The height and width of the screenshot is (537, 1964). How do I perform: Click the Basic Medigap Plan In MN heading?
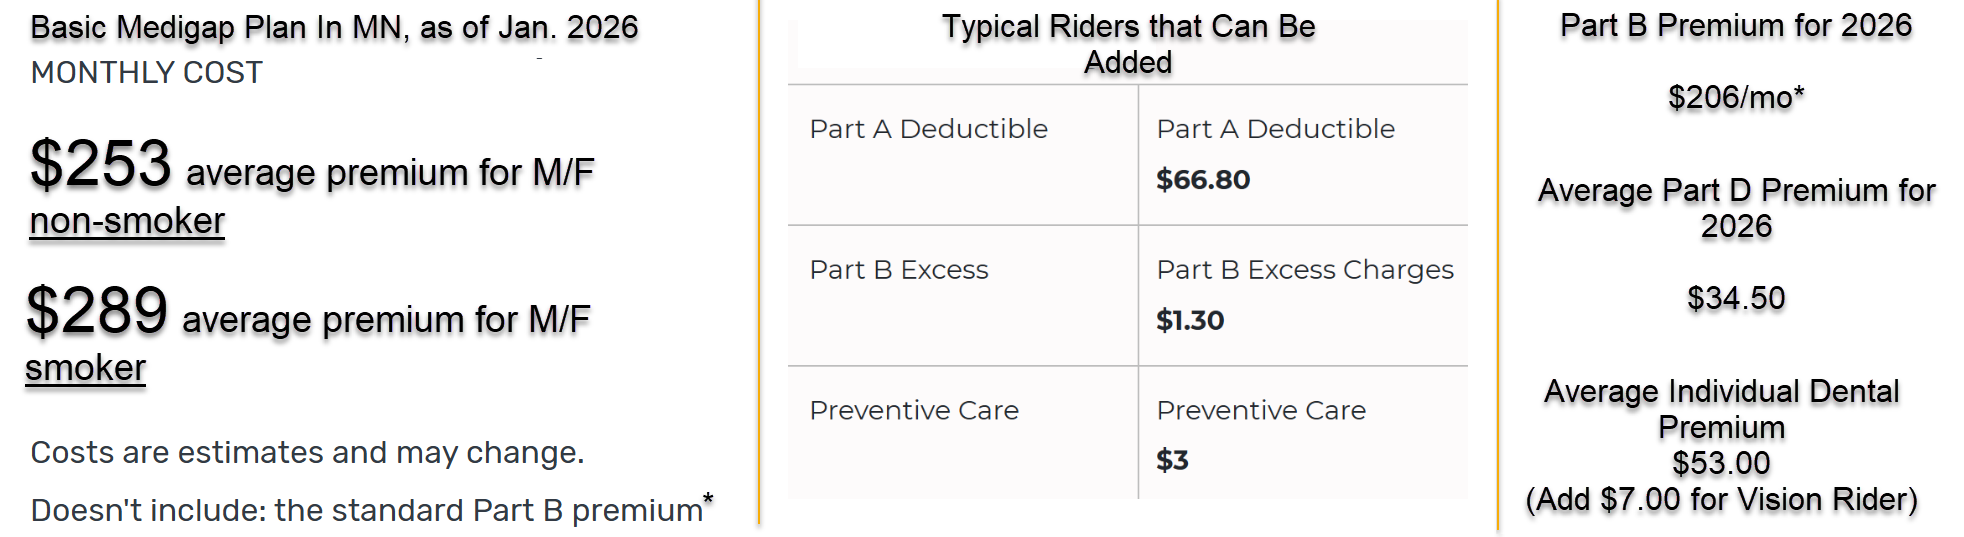pyautogui.click(x=334, y=27)
